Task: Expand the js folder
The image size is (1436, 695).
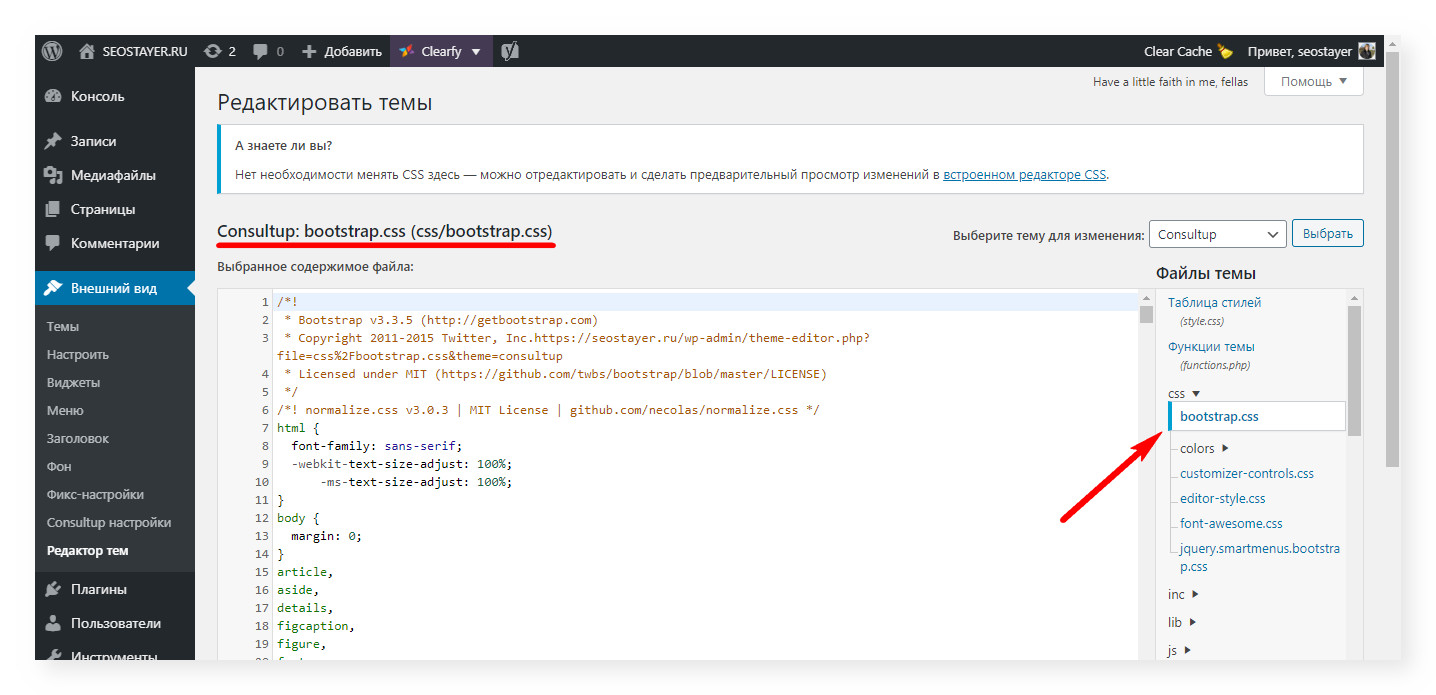Action: point(1180,650)
